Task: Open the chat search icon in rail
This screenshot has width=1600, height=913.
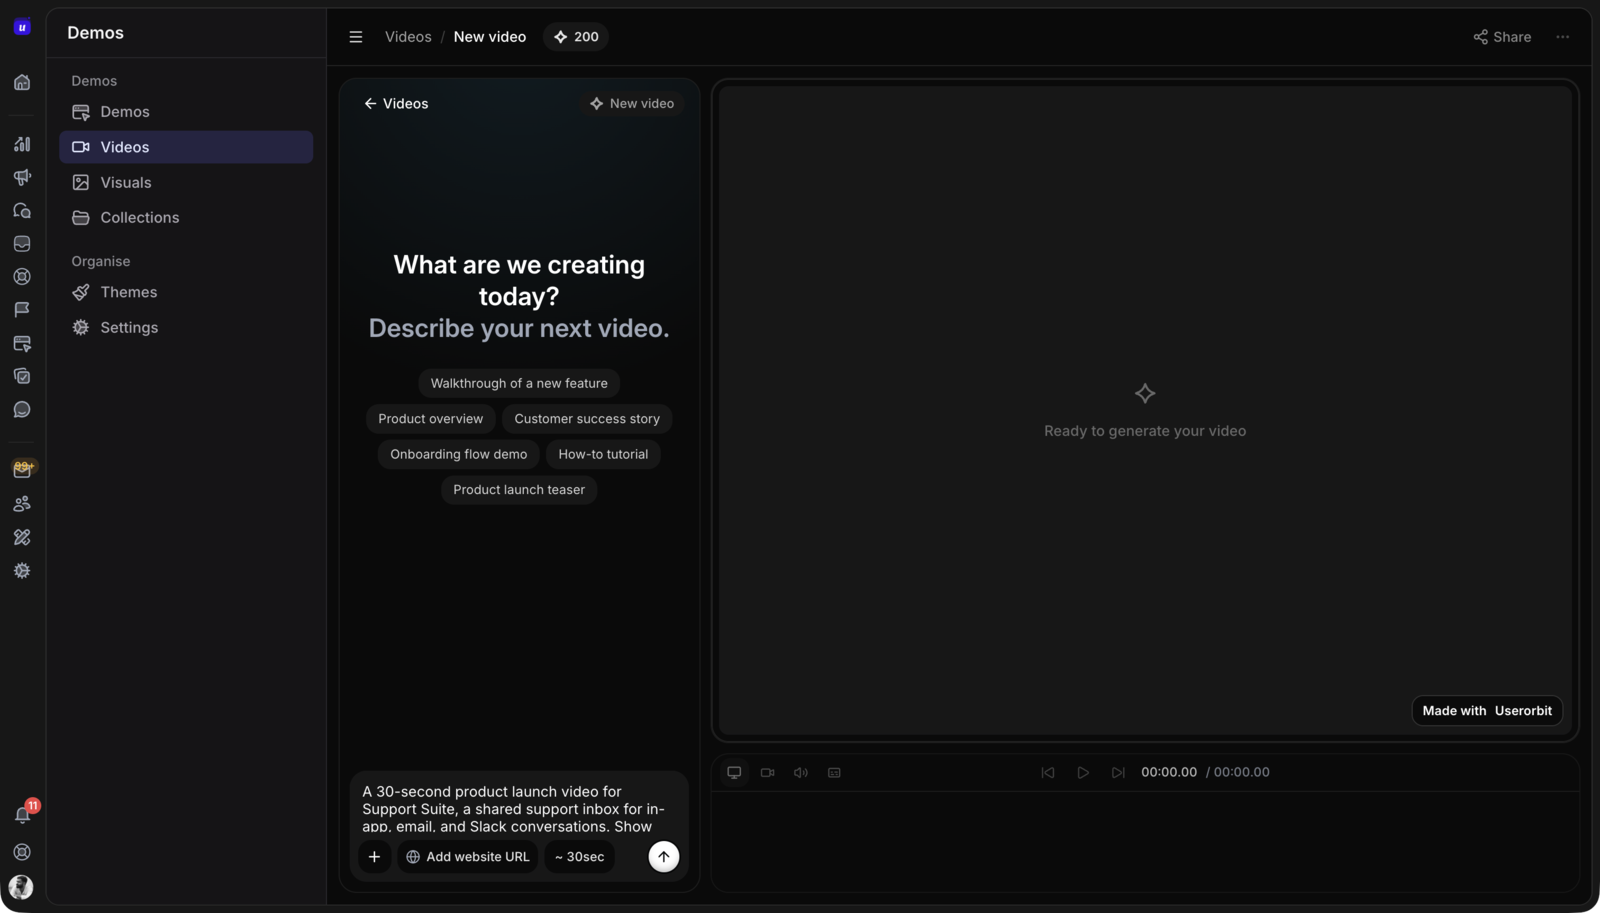Action: 22,210
